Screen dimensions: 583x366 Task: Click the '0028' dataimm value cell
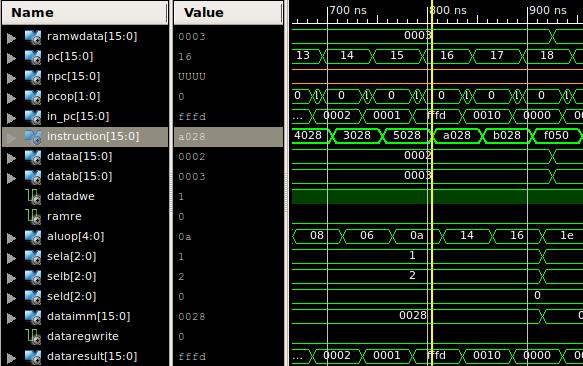[x=191, y=317]
